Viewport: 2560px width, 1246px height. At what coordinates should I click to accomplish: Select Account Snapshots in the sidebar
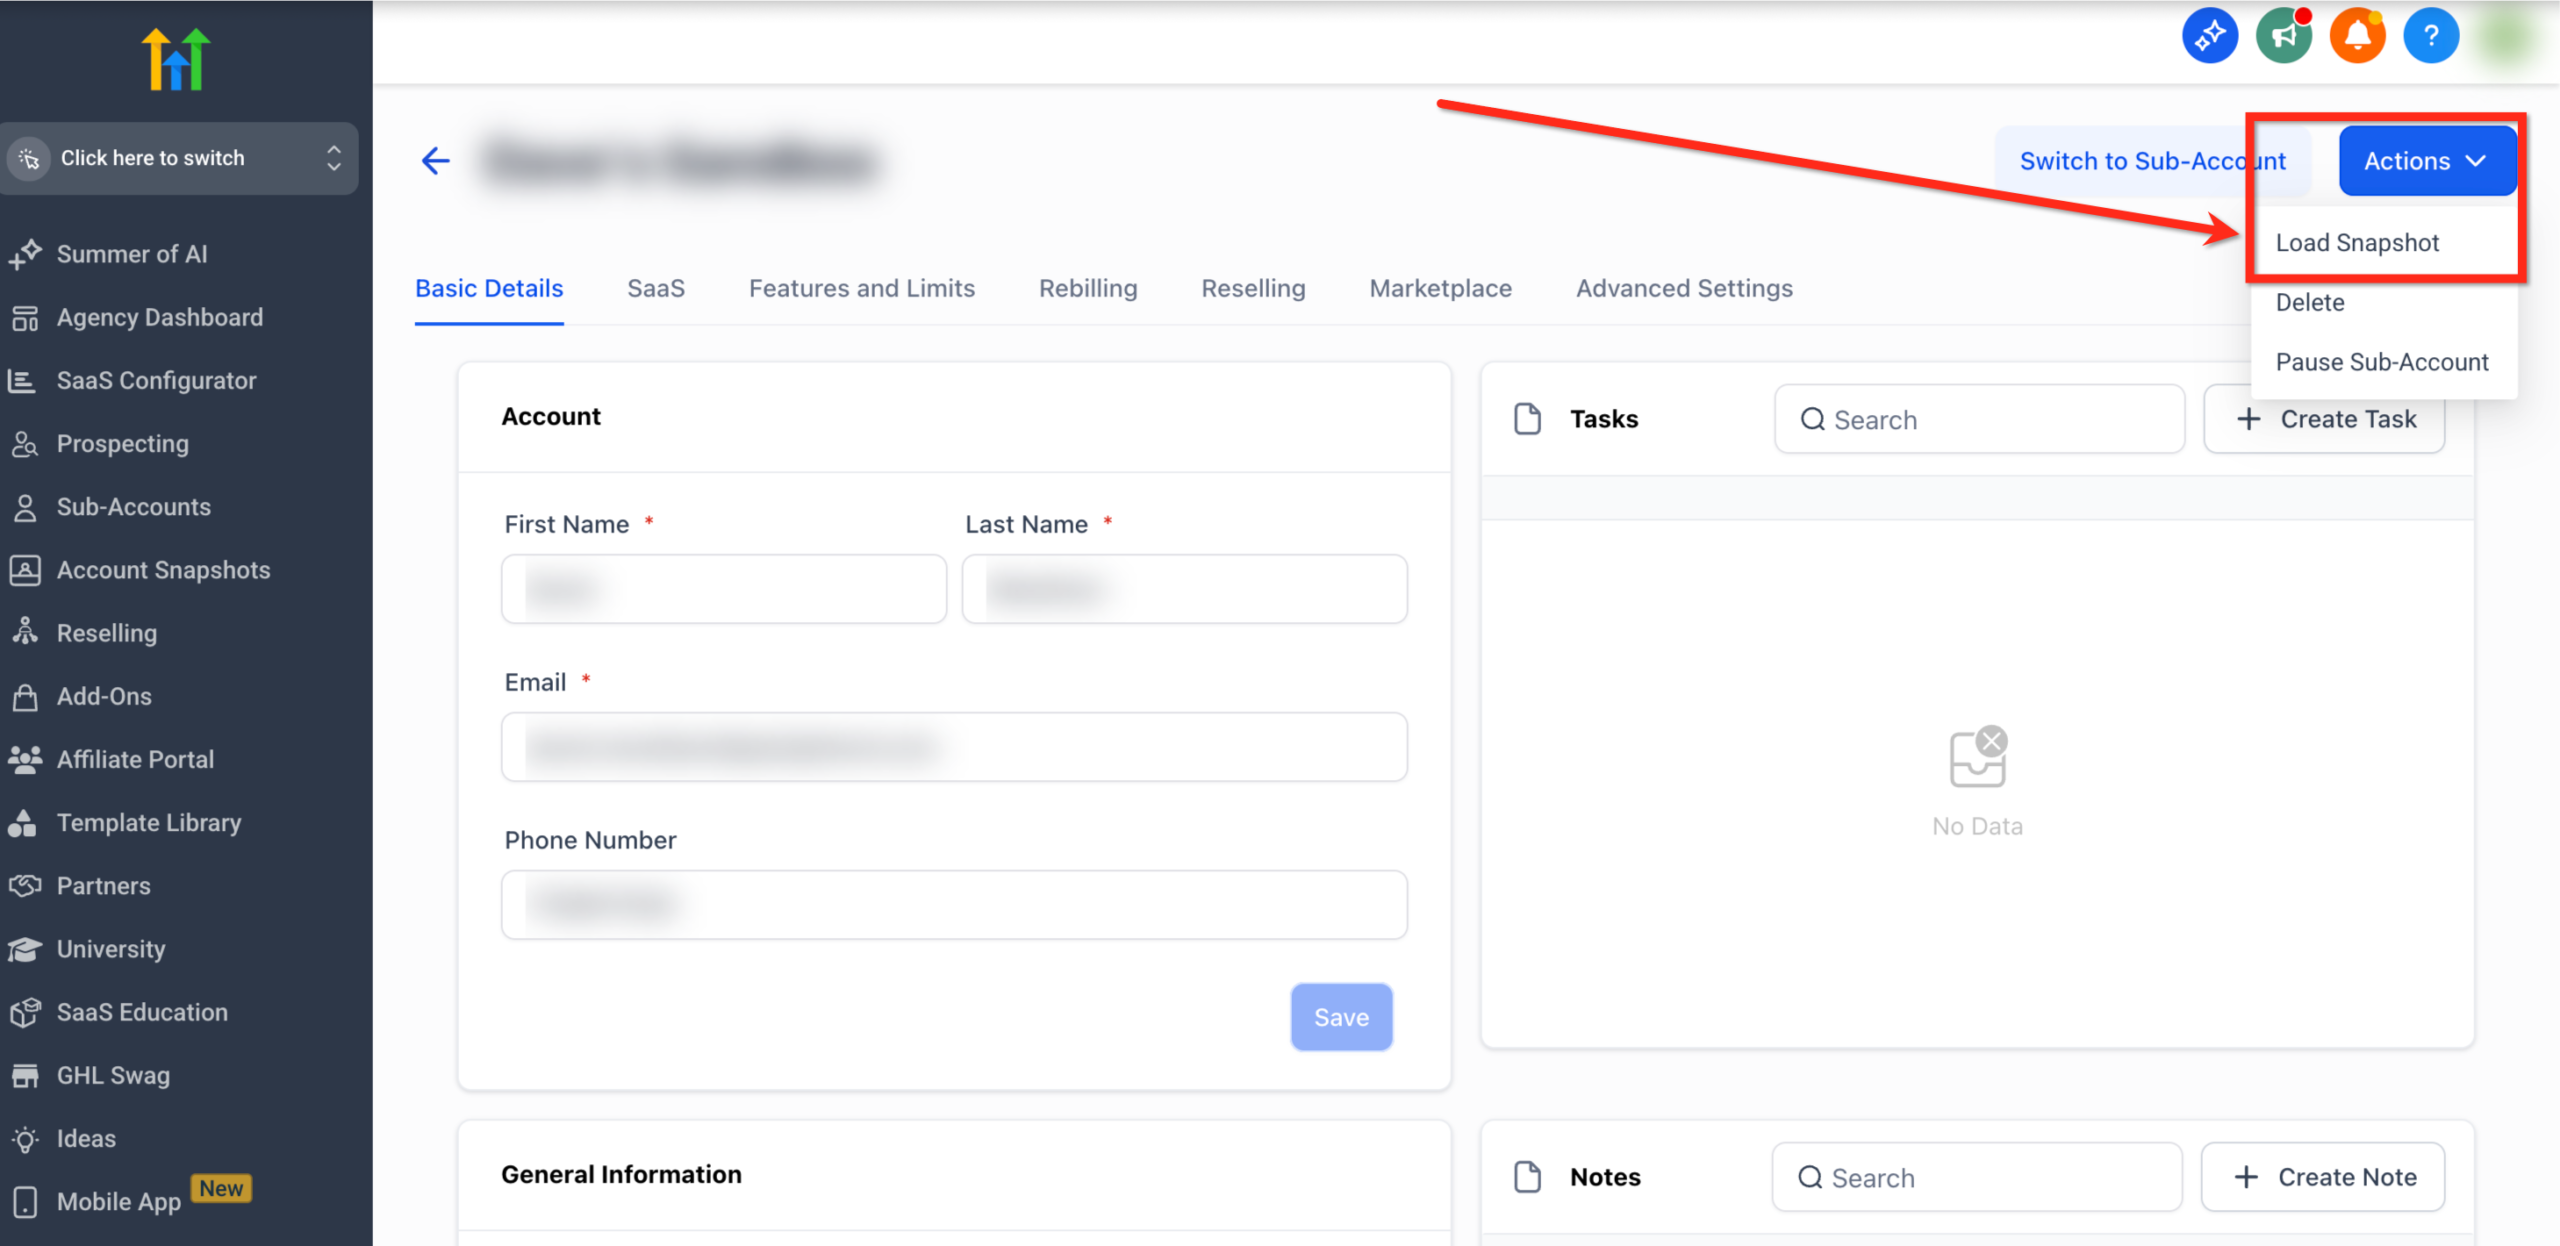(x=163, y=570)
